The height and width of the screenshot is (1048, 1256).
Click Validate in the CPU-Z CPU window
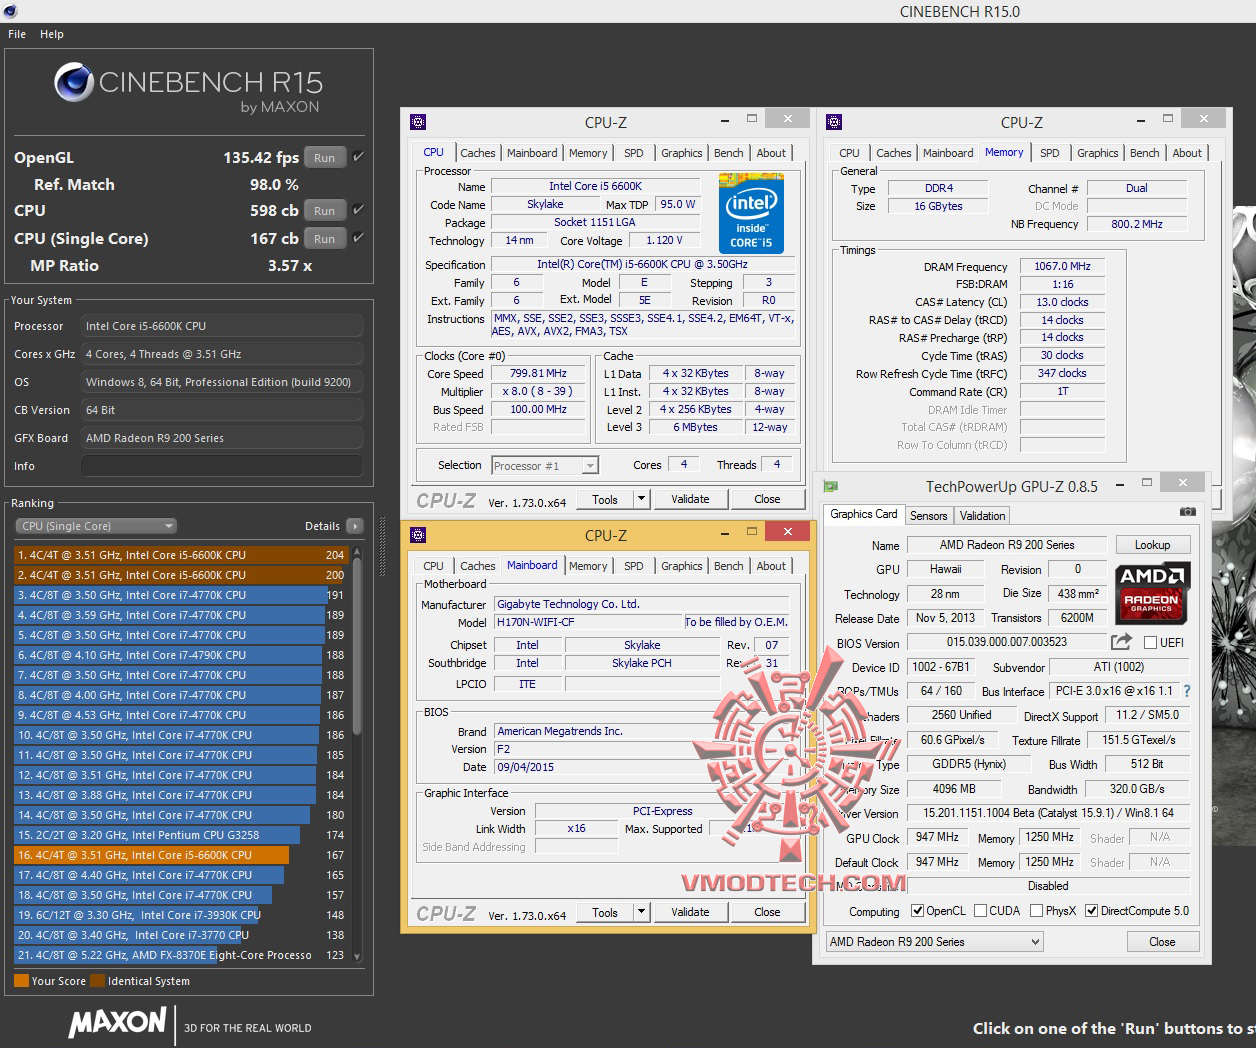690,499
